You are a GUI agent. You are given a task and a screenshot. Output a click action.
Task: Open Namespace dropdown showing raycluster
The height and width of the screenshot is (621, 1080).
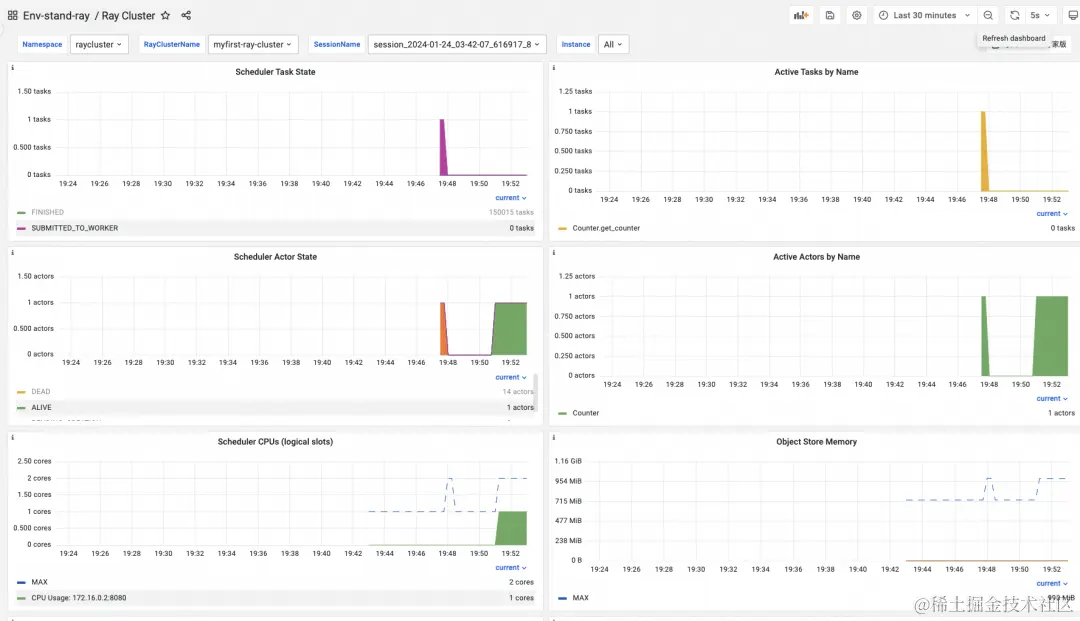(x=98, y=44)
